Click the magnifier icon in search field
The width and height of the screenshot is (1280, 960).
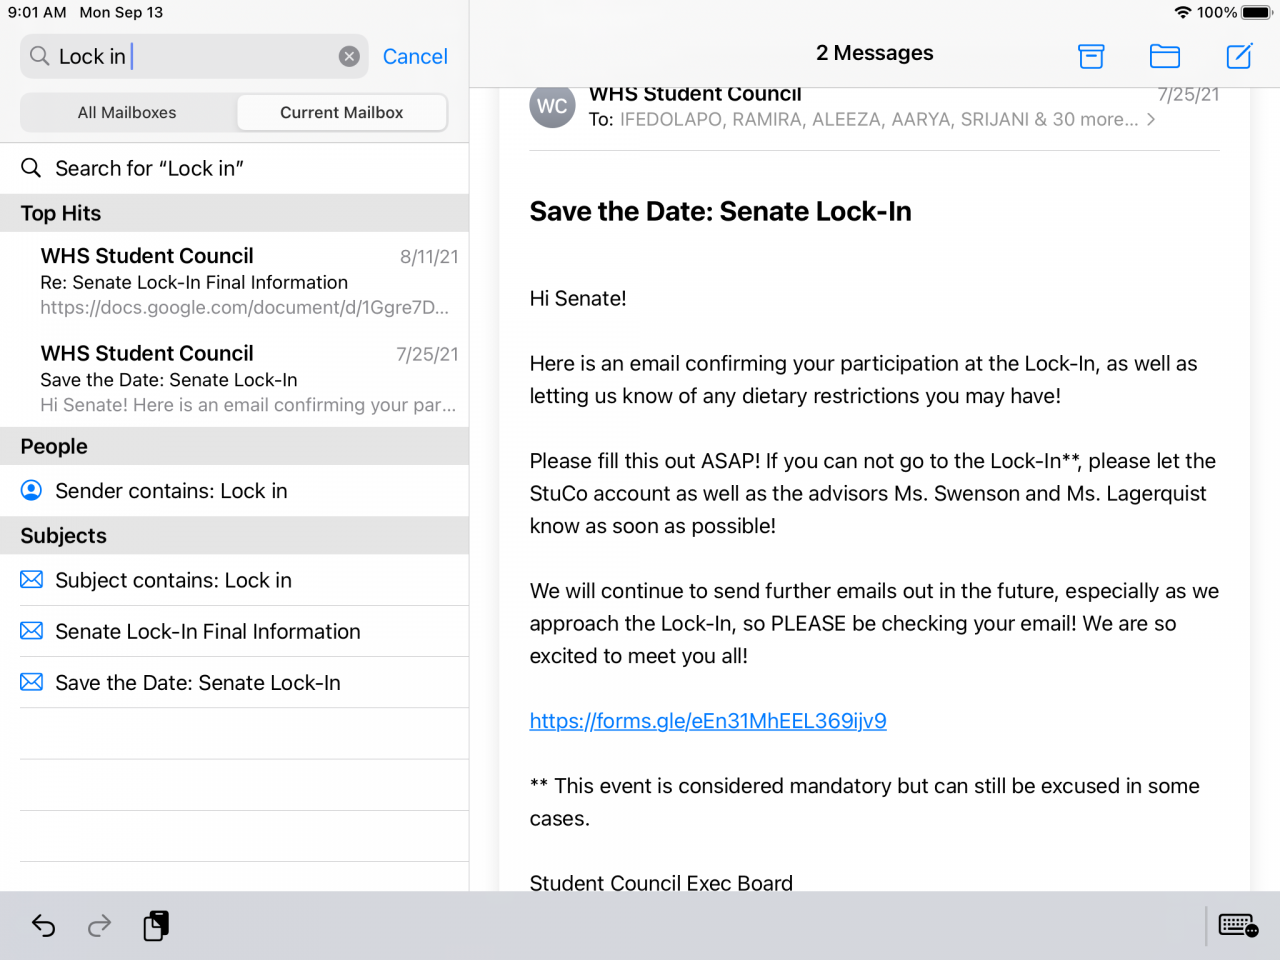(x=40, y=56)
